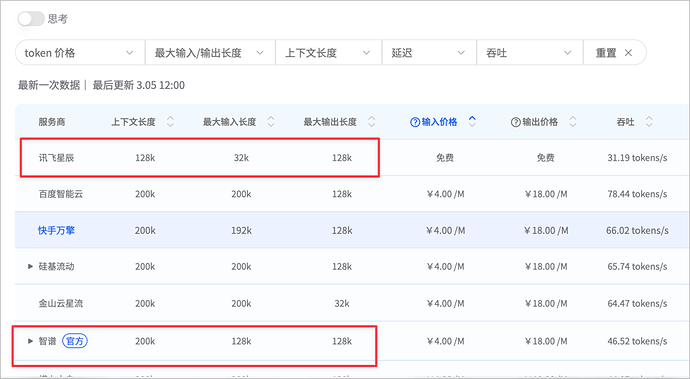The height and width of the screenshot is (379, 690).
Task: Sort by 输入价格 column arrows
Action: pyautogui.click(x=472, y=121)
